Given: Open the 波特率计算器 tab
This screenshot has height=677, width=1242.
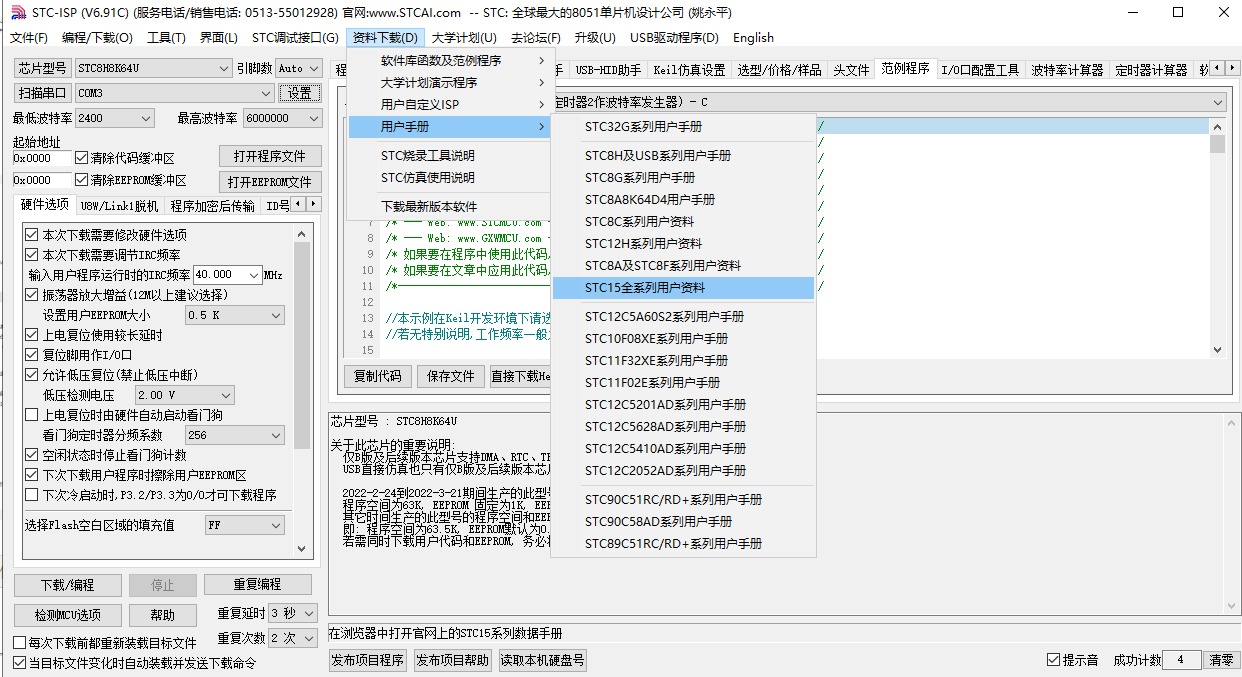Looking at the screenshot, I should [x=1067, y=70].
